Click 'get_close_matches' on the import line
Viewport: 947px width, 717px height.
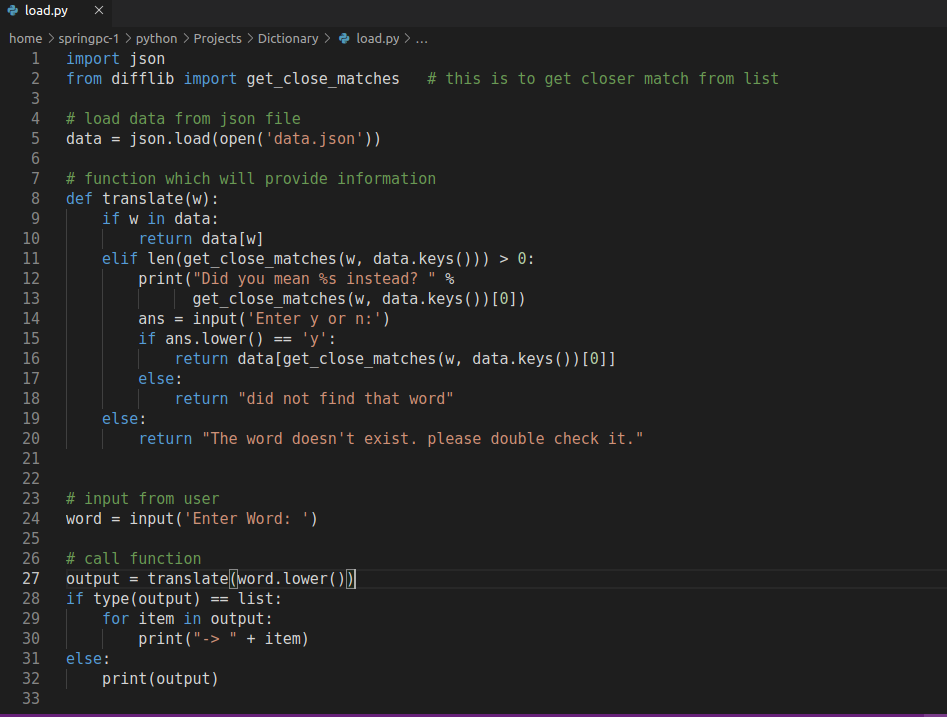pyautogui.click(x=323, y=79)
